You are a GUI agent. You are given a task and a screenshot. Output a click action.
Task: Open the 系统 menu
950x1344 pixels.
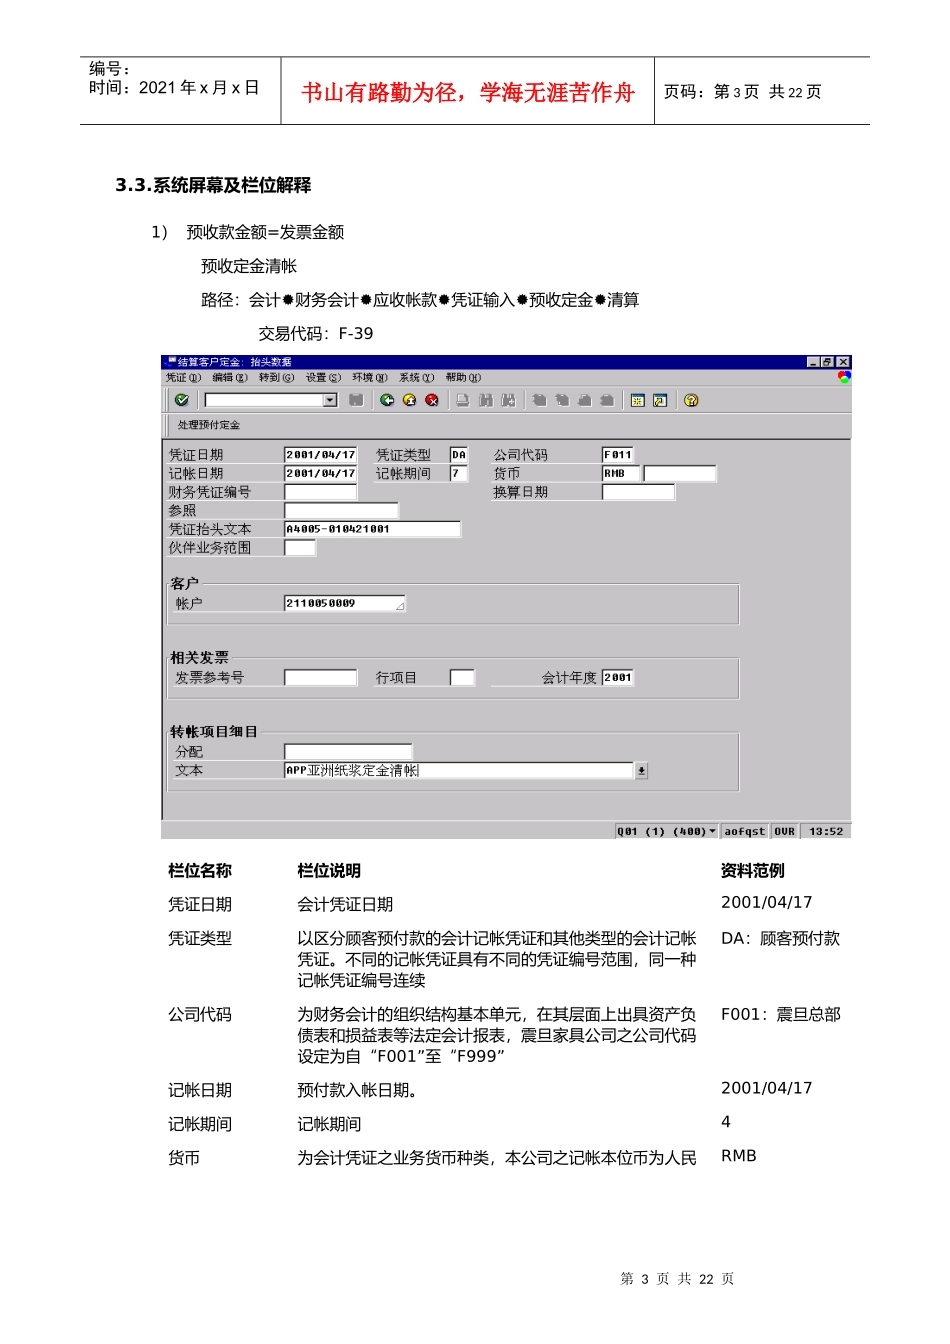pyautogui.click(x=416, y=378)
